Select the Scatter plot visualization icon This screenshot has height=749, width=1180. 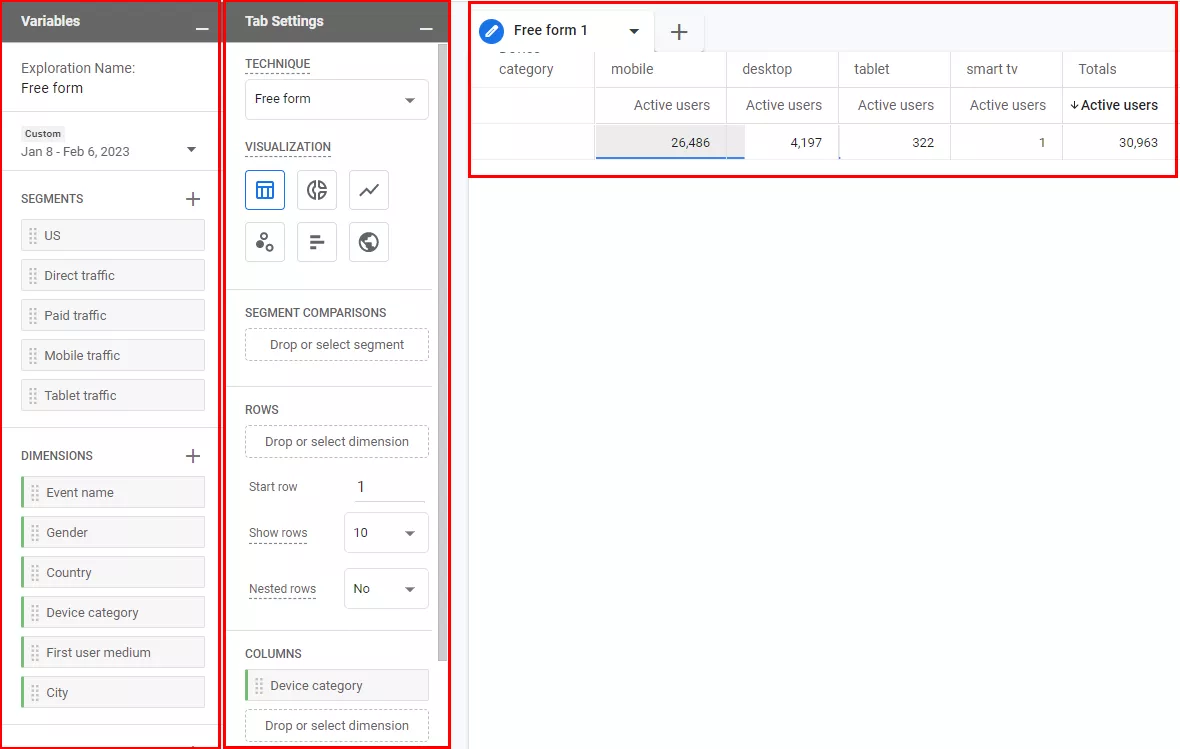click(x=265, y=242)
